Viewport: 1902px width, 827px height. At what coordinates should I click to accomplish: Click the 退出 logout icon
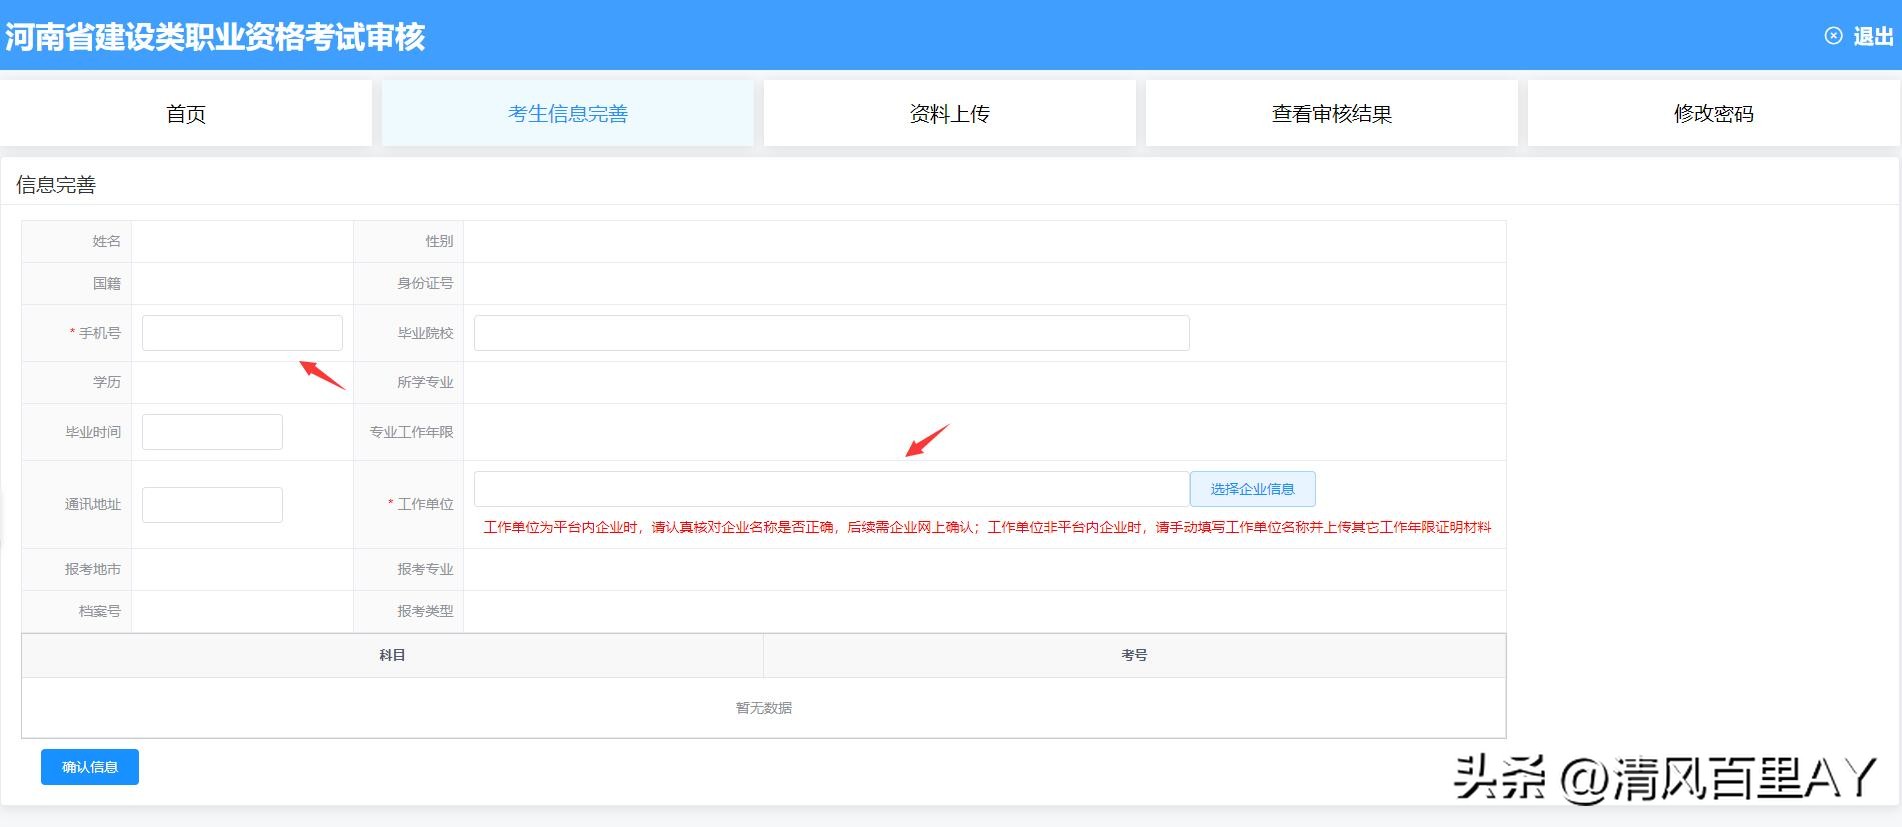1833,36
